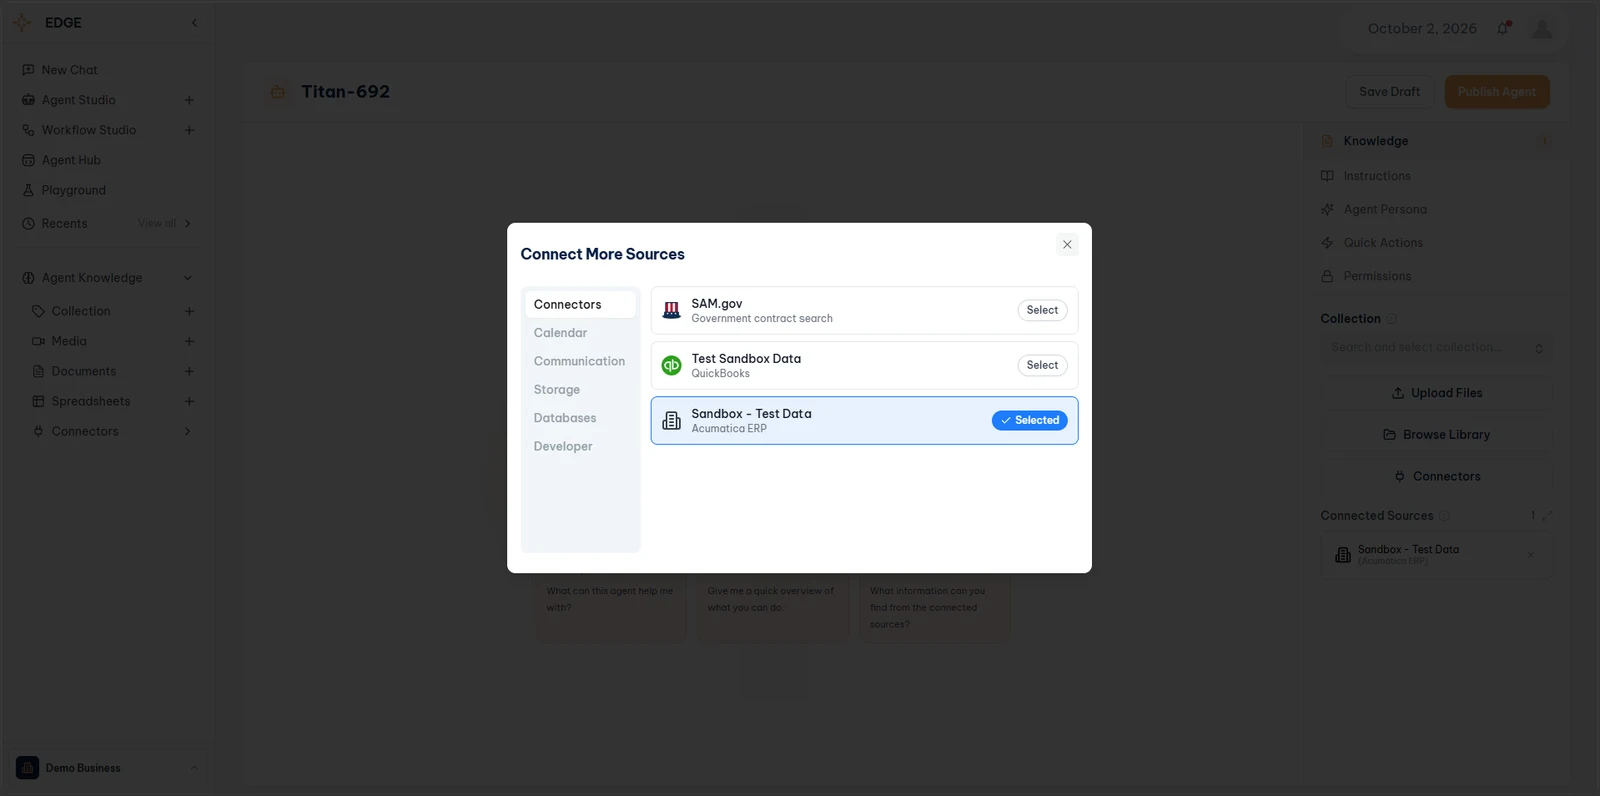This screenshot has height=796, width=1600.
Task: Deselect the Sandbox - Test Data source
Action: point(1029,420)
